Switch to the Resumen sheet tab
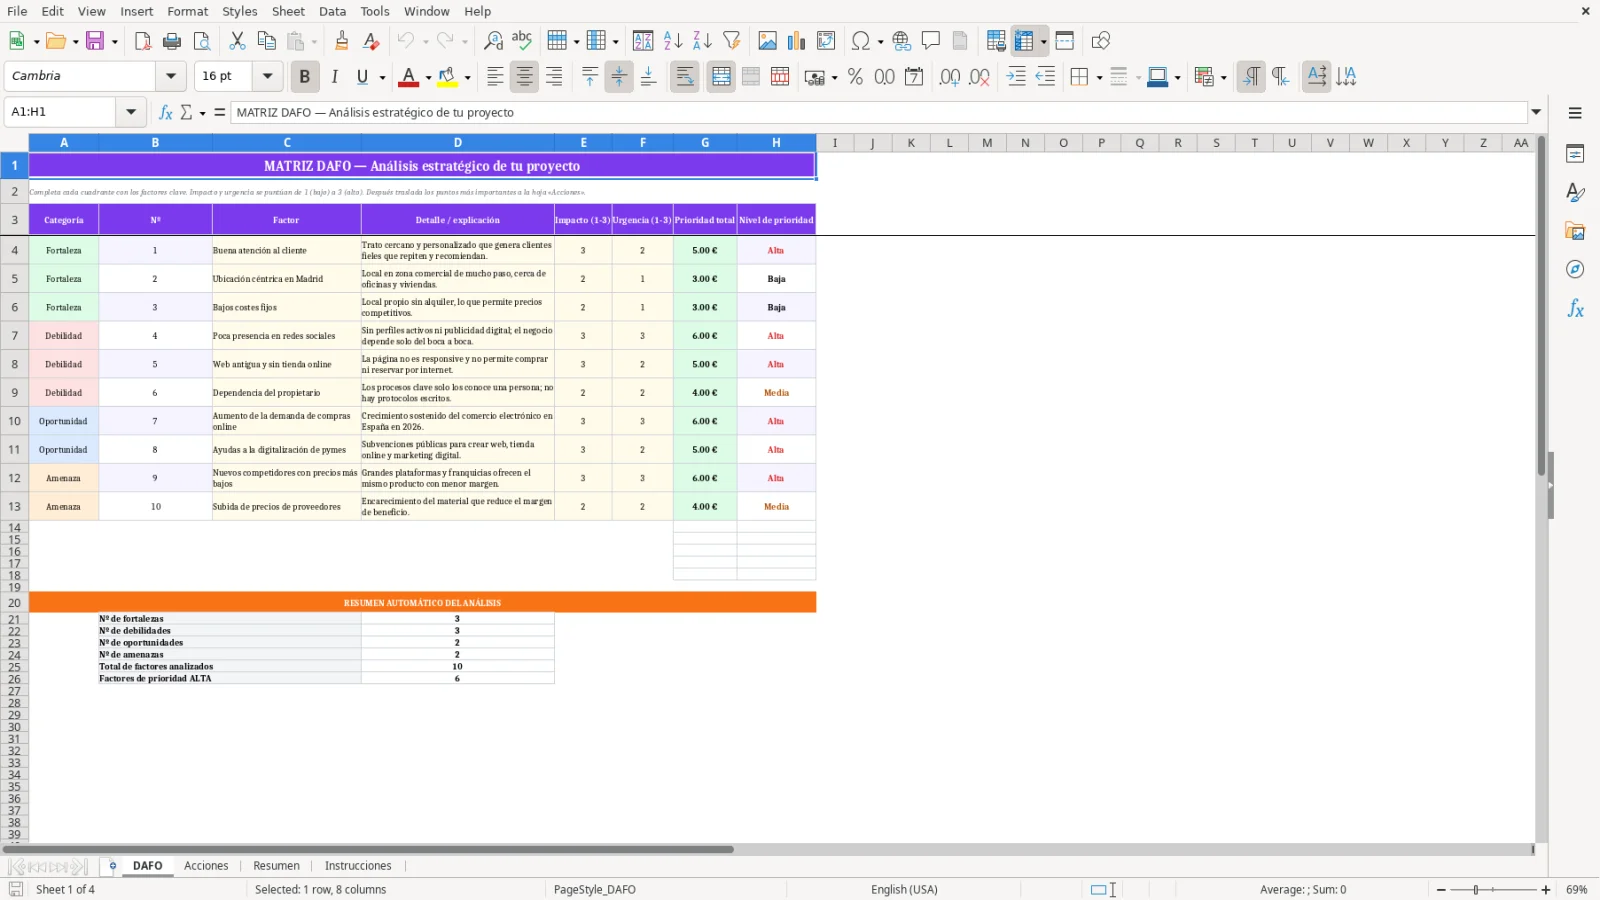Viewport: 1600px width, 900px height. click(x=276, y=866)
